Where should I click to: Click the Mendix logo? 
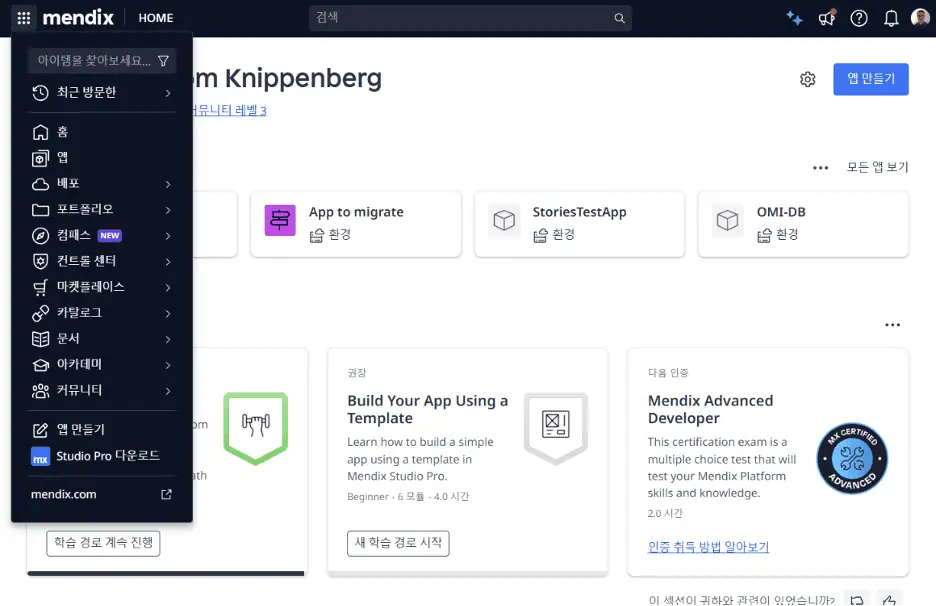(78, 18)
